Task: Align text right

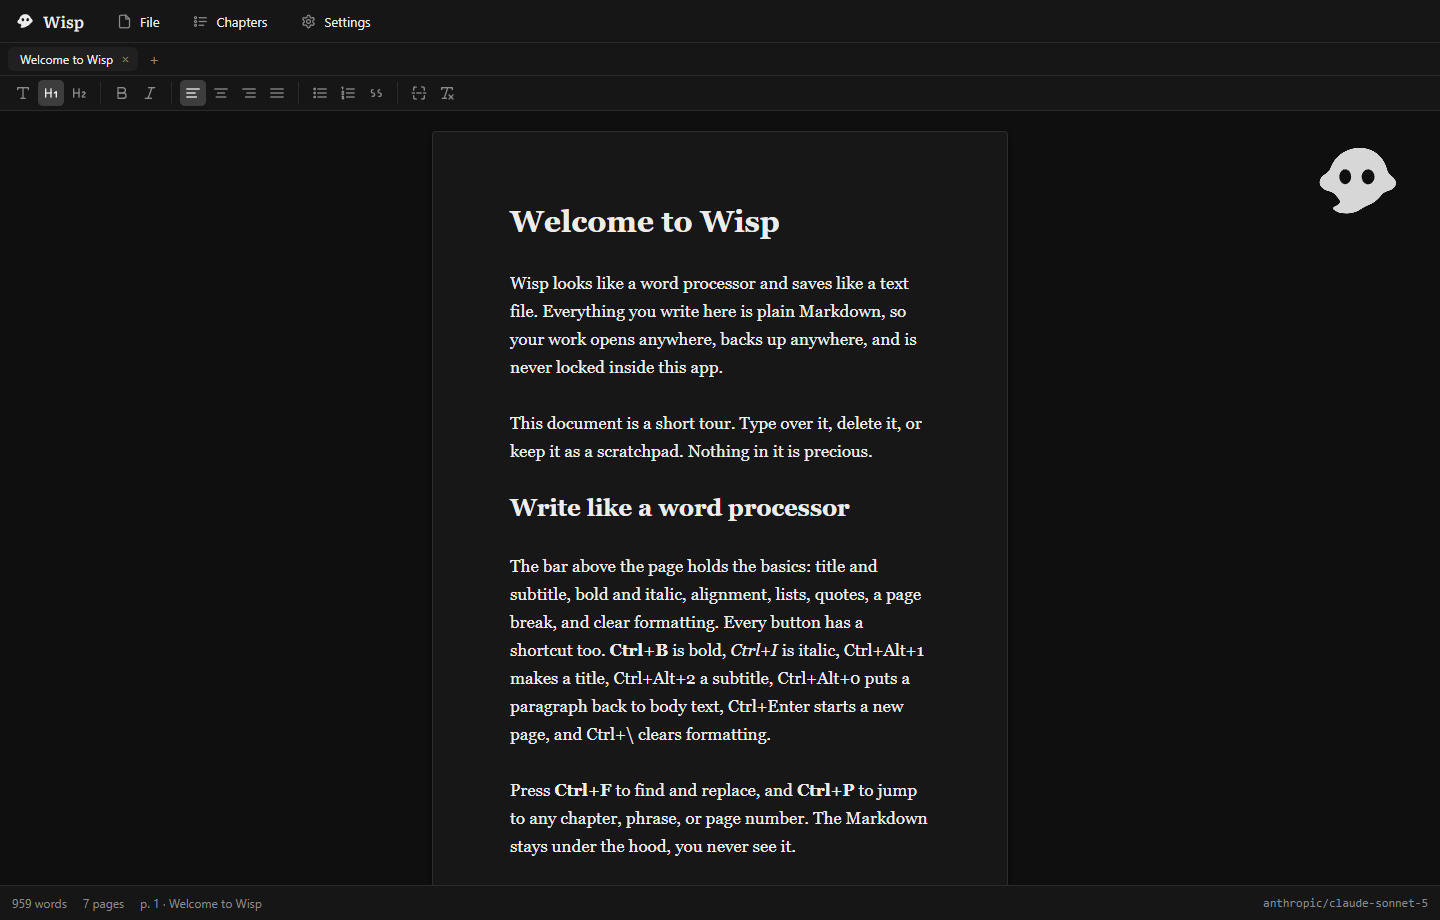Action: (x=249, y=93)
